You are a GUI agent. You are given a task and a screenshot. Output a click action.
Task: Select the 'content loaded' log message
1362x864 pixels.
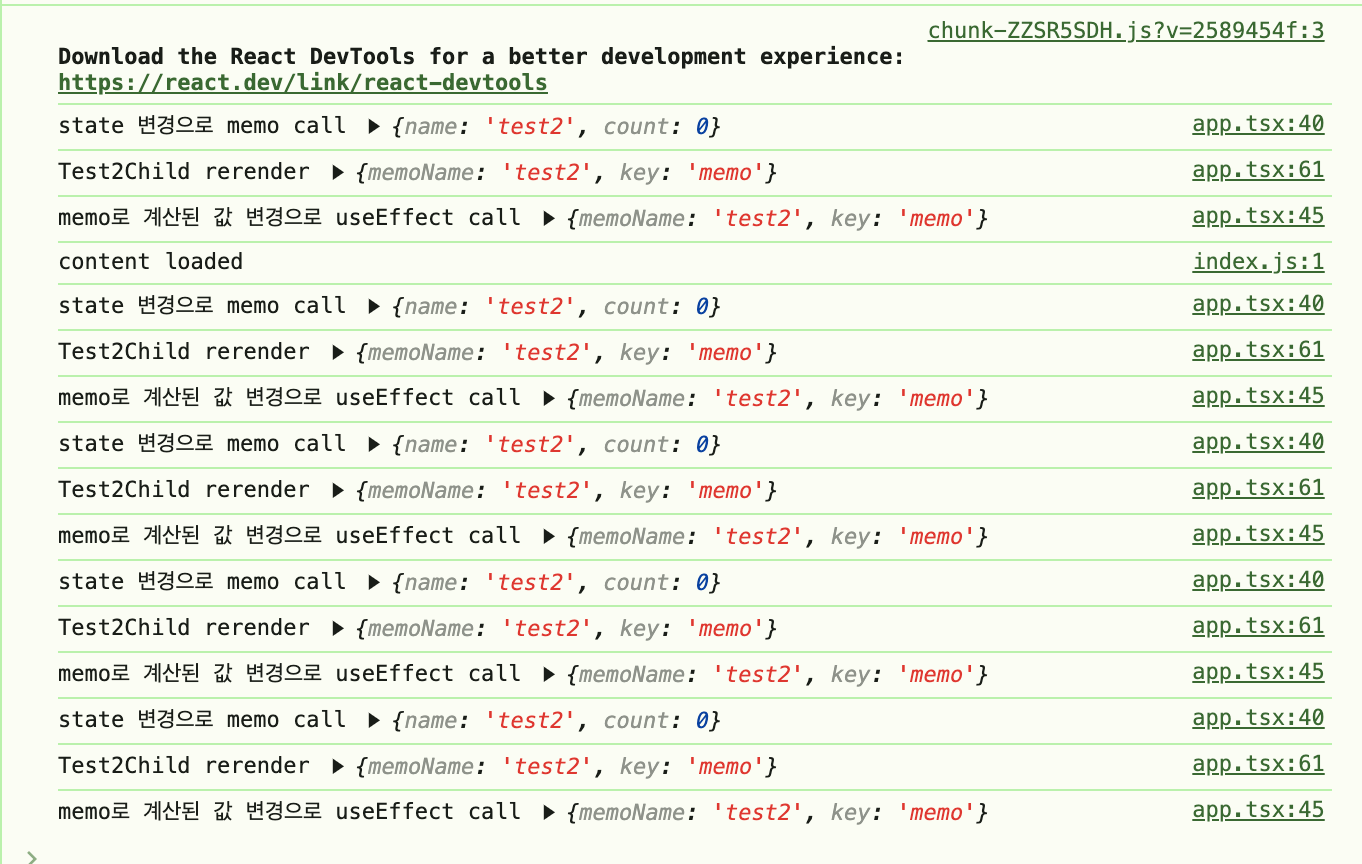151,262
